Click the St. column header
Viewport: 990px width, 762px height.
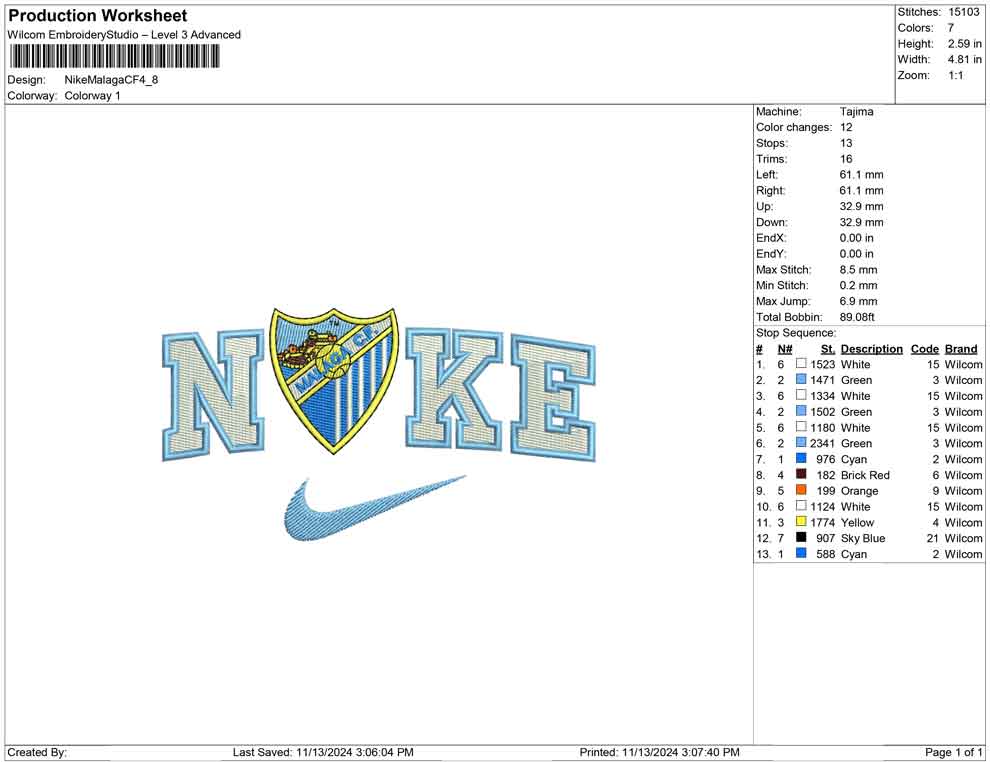click(828, 349)
